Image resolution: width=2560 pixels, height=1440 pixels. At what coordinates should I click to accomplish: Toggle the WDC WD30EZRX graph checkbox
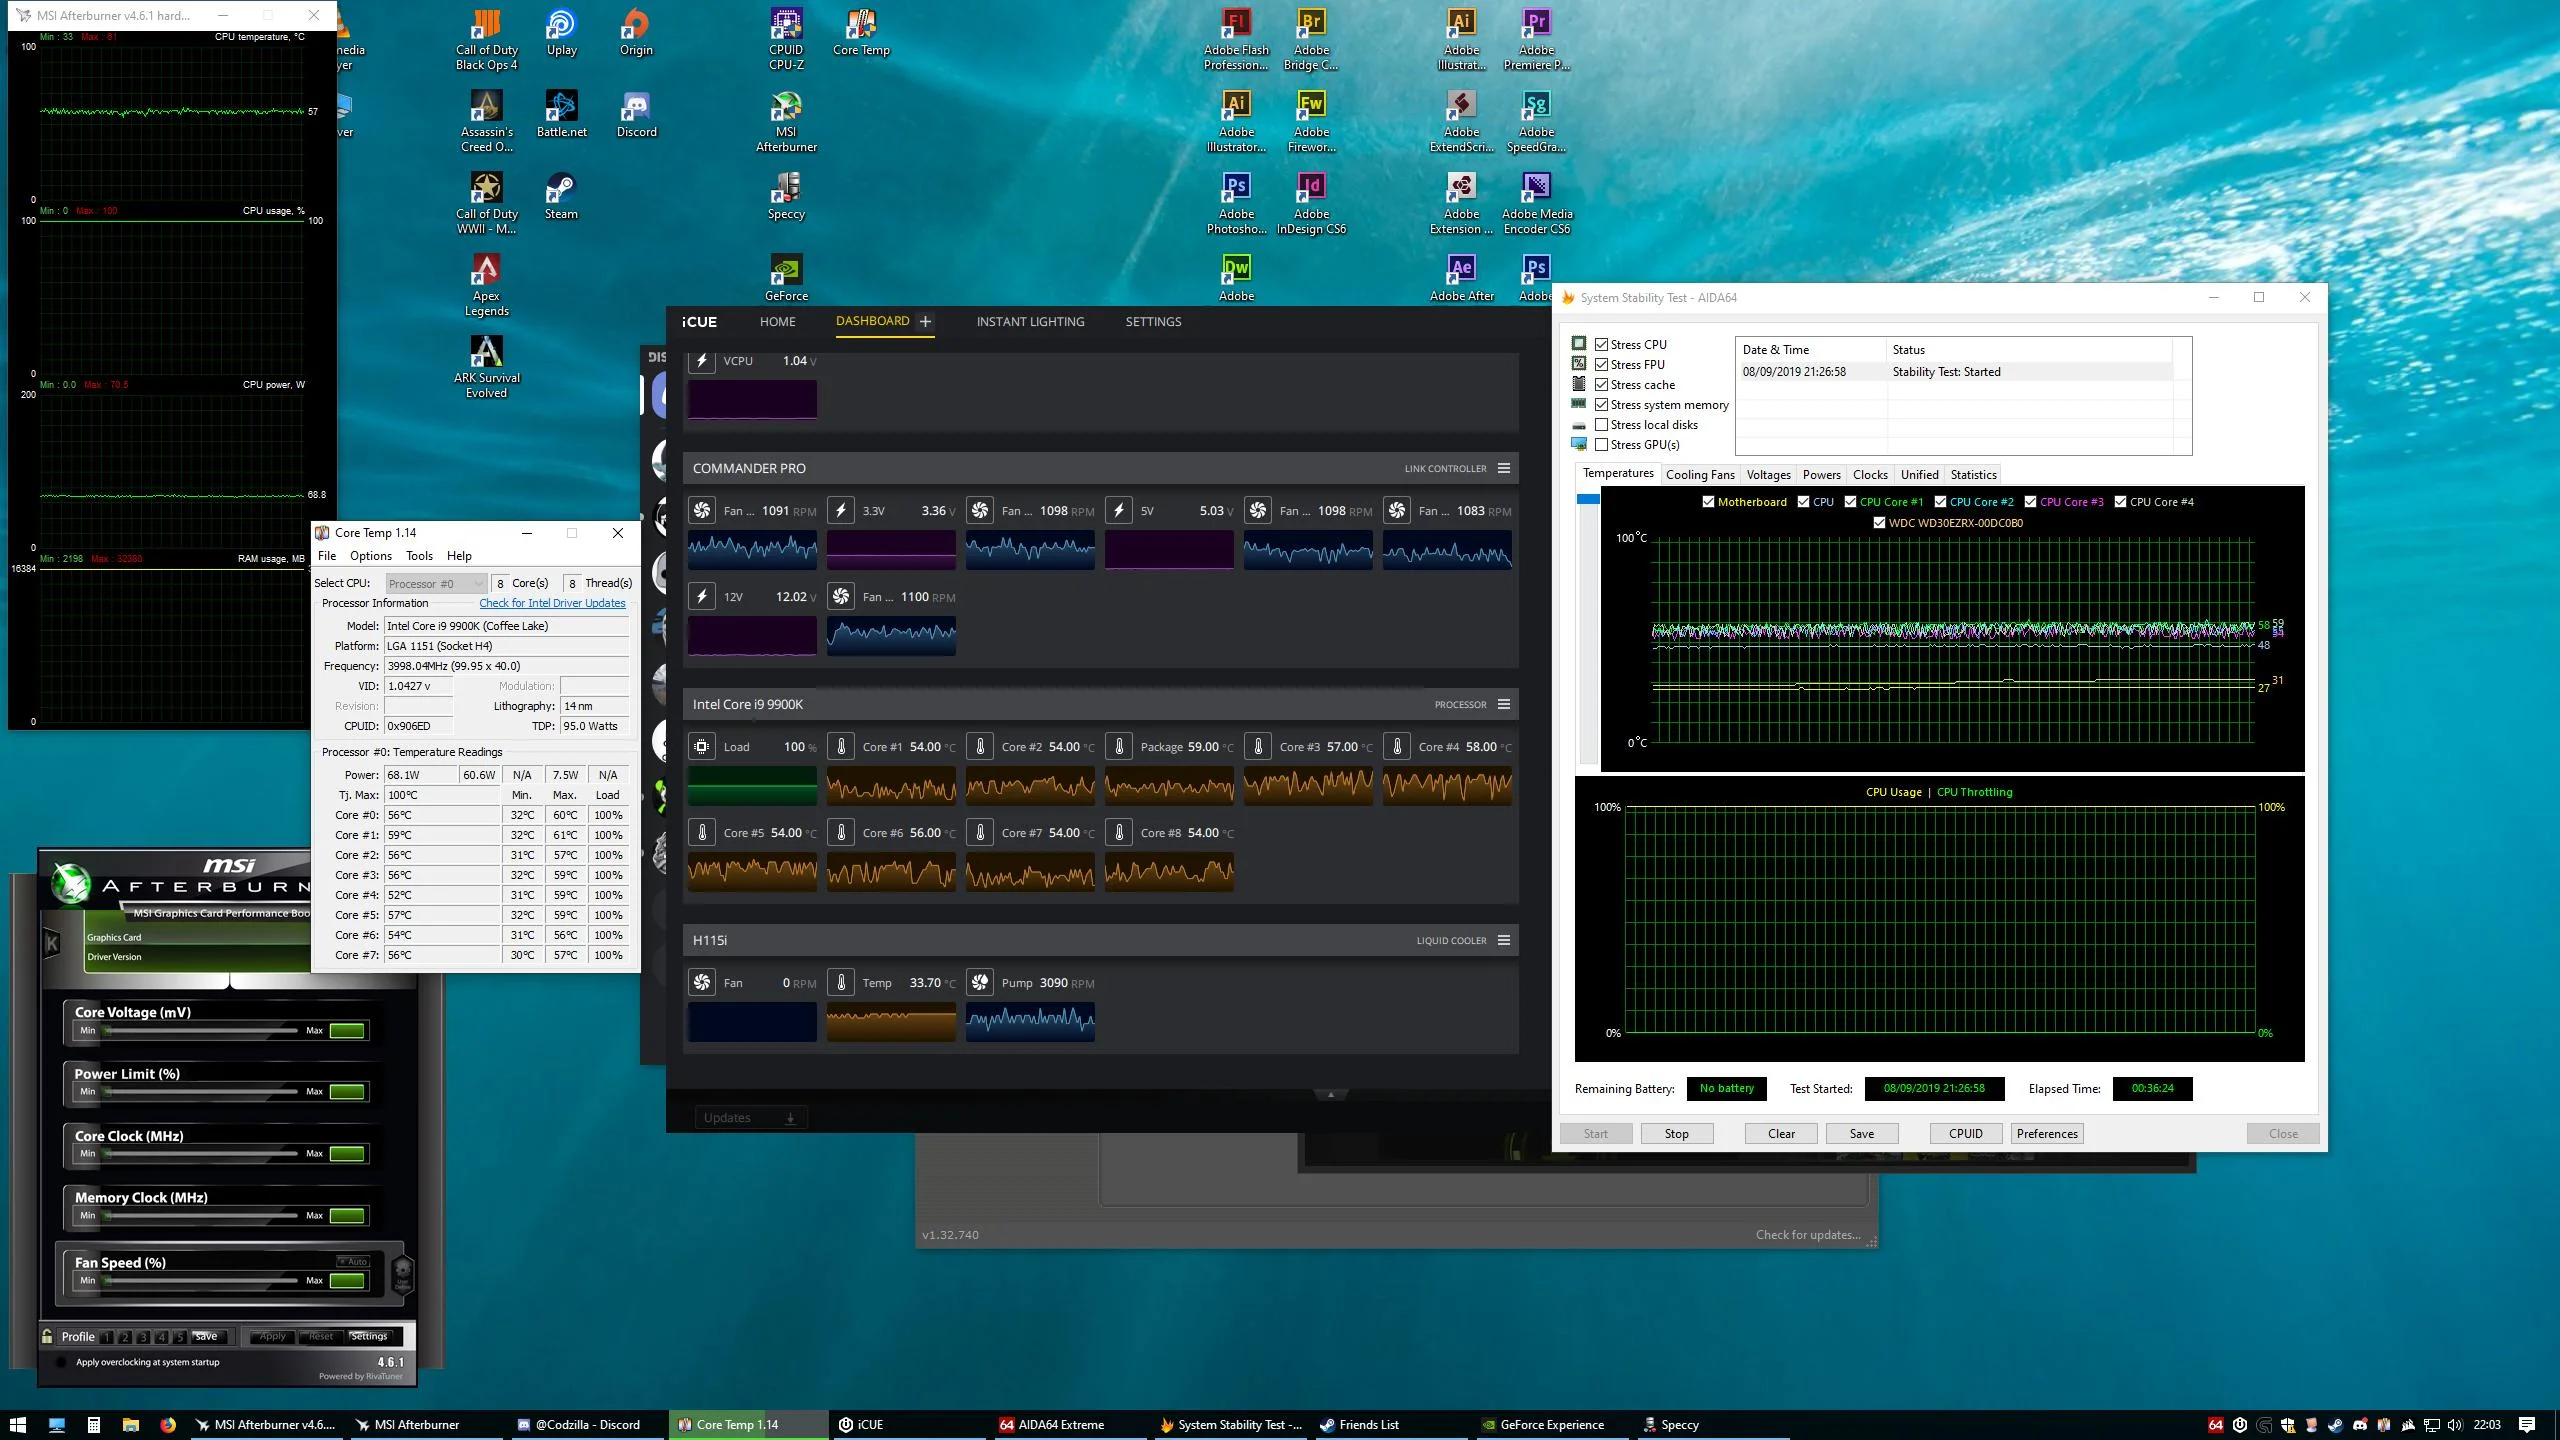tap(1879, 522)
